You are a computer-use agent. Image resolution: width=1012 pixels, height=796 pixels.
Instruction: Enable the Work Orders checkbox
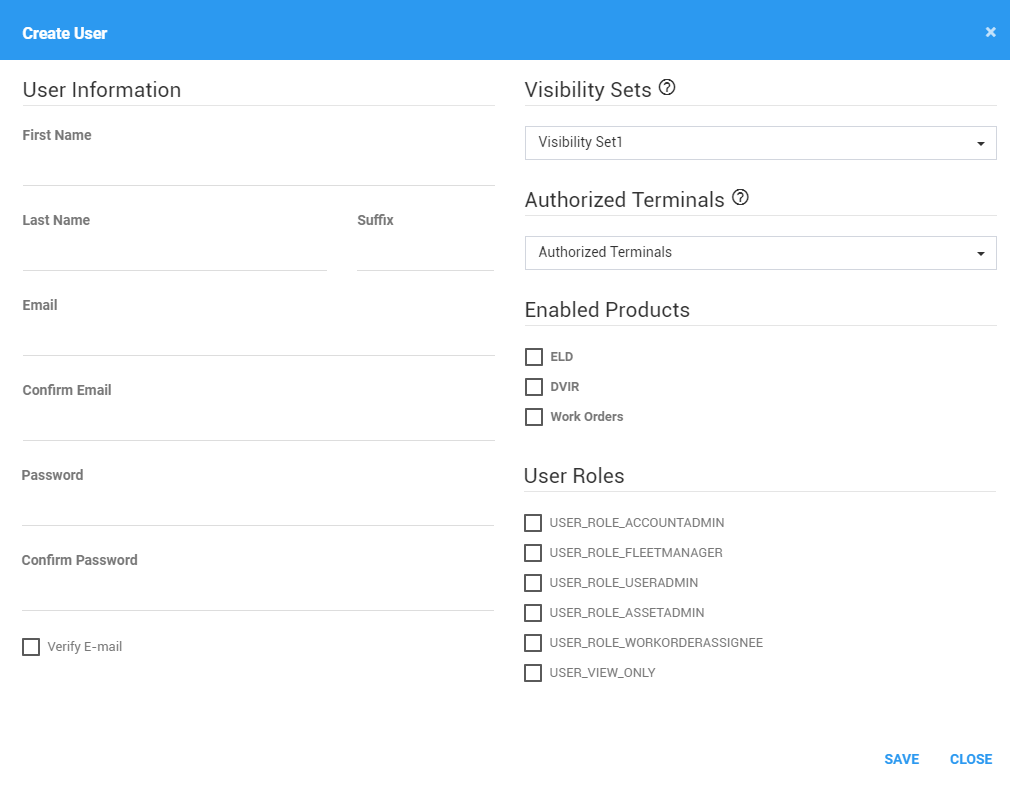[534, 417]
